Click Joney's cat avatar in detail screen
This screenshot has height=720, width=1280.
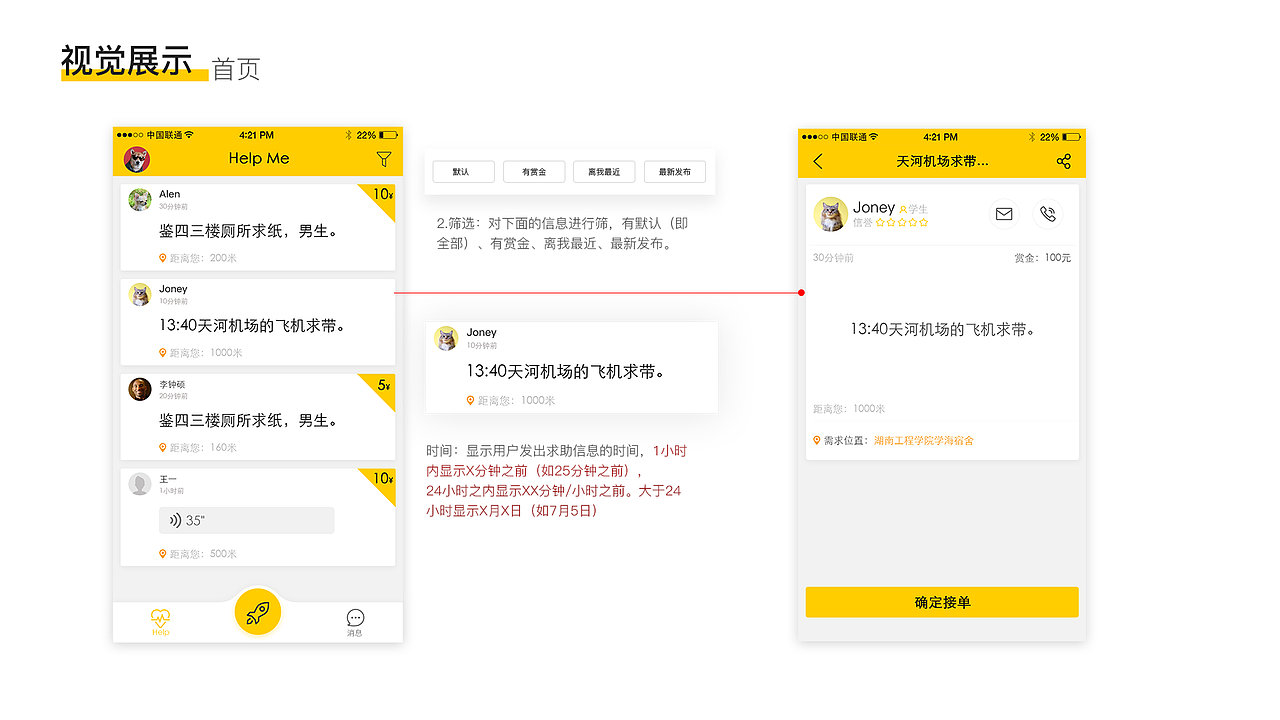(x=830, y=214)
